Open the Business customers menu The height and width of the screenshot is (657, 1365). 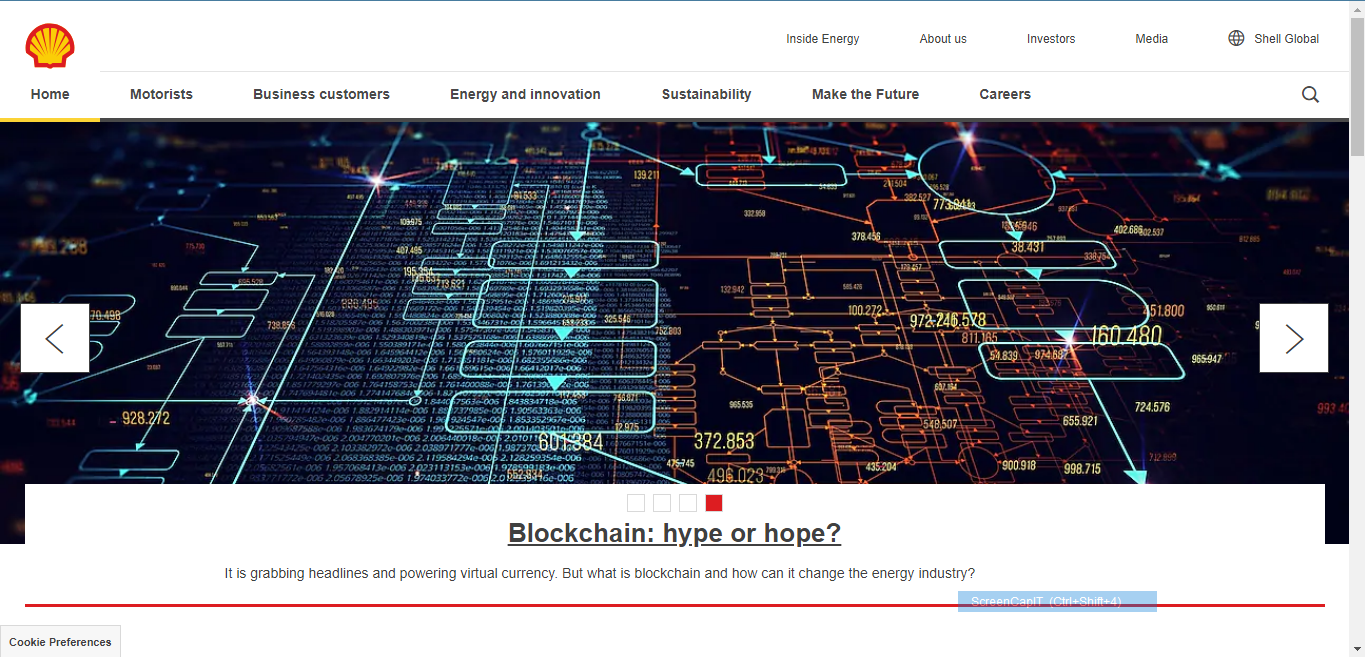click(321, 95)
